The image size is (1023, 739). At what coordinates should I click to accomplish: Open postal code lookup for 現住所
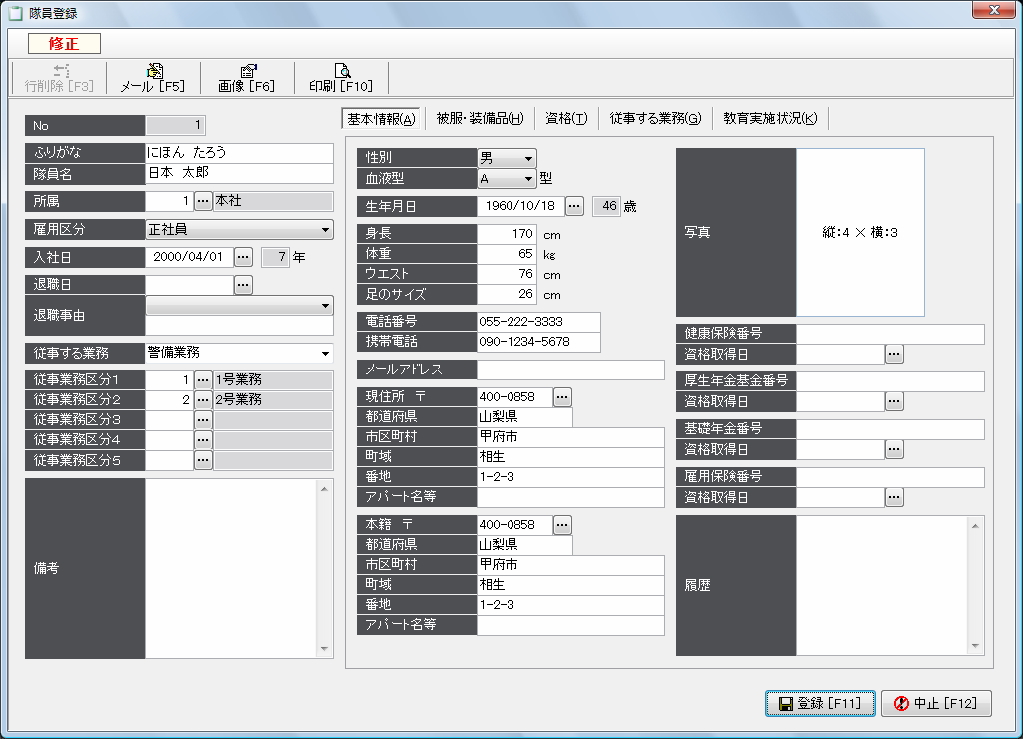point(562,397)
